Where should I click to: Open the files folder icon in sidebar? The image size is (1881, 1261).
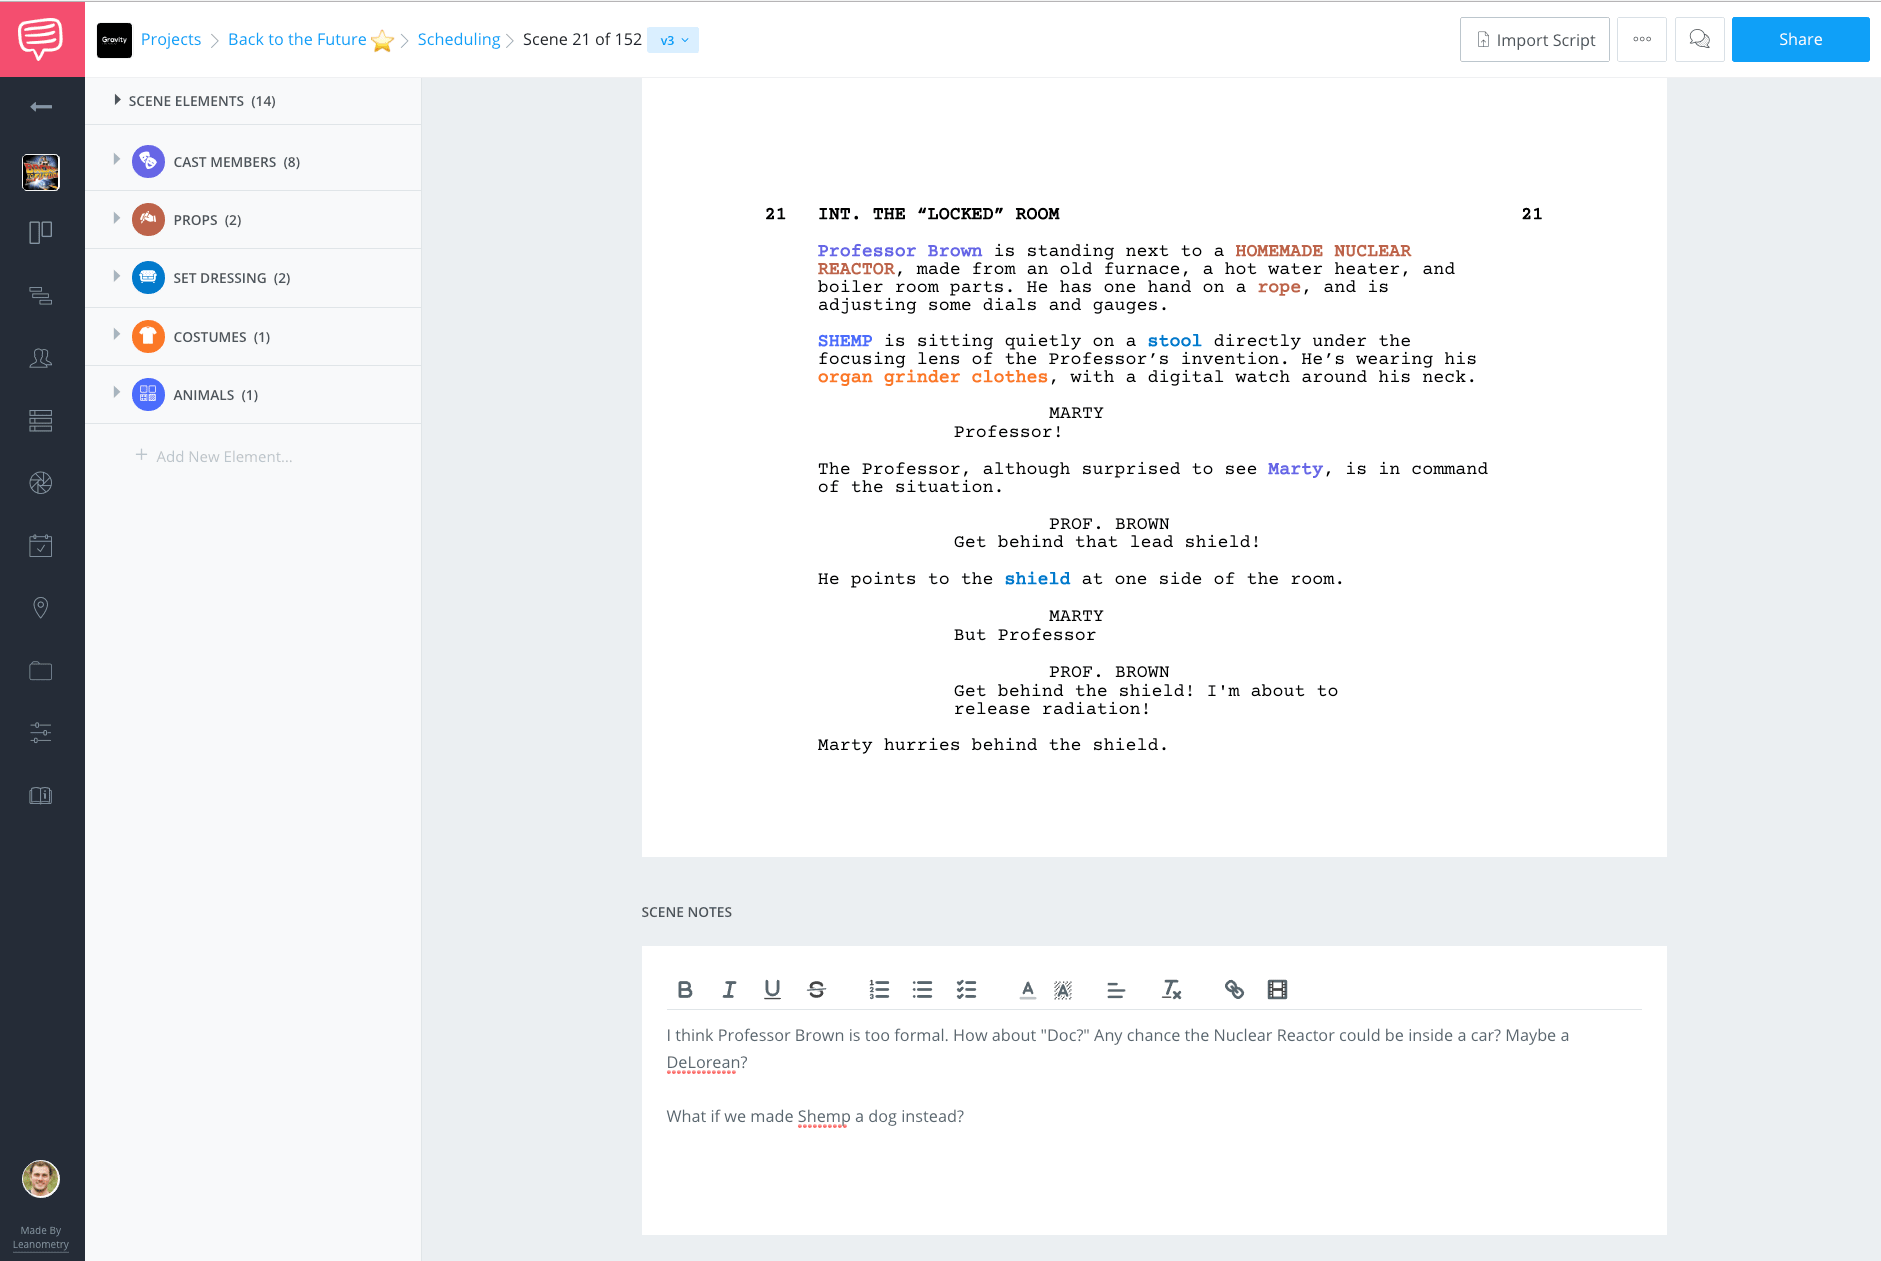41,671
